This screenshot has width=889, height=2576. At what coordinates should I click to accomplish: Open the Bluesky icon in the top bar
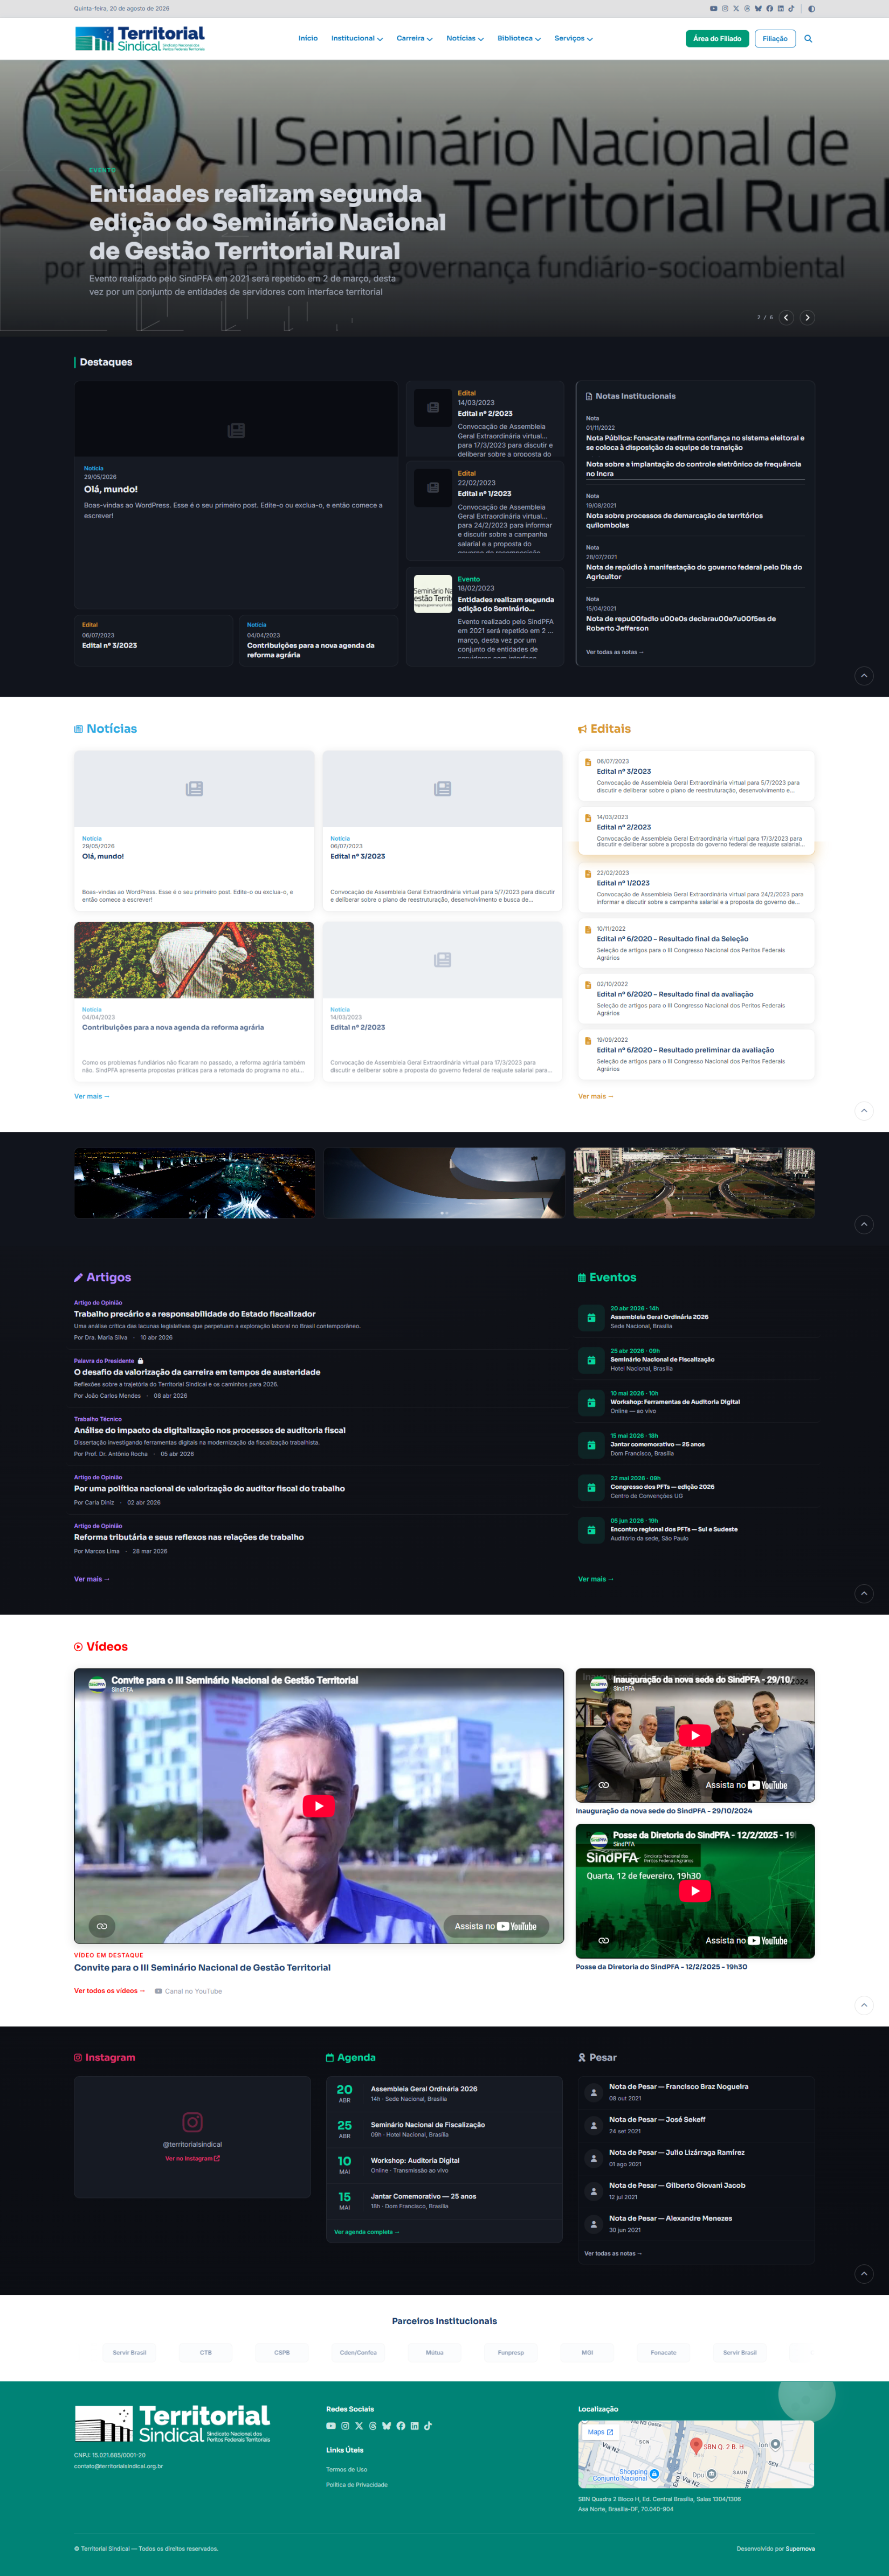(x=758, y=8)
